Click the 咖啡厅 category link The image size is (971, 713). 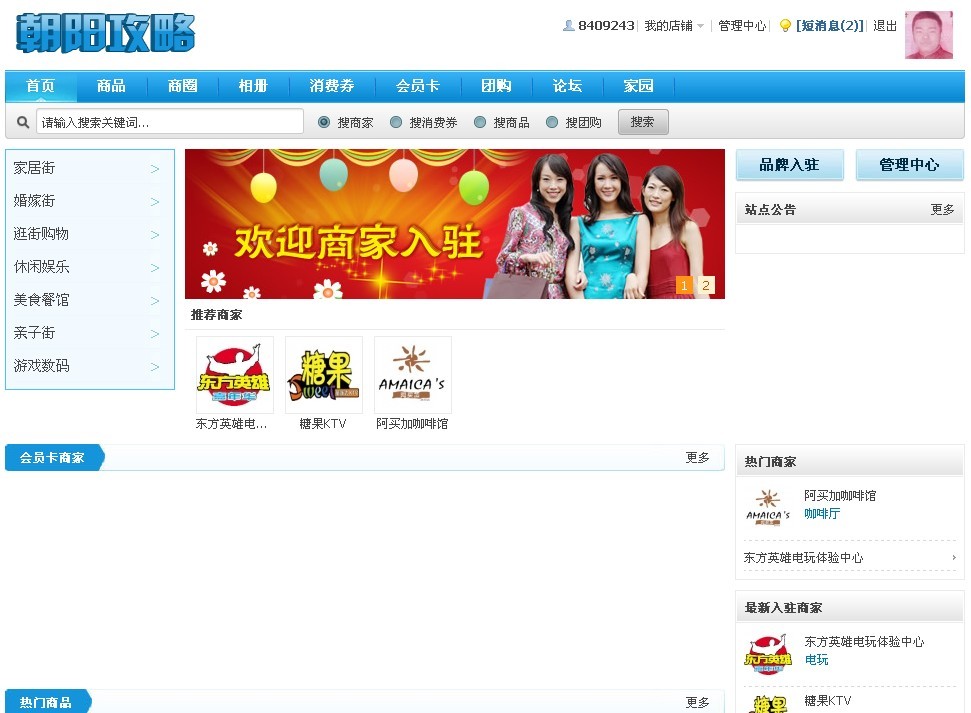coord(822,514)
